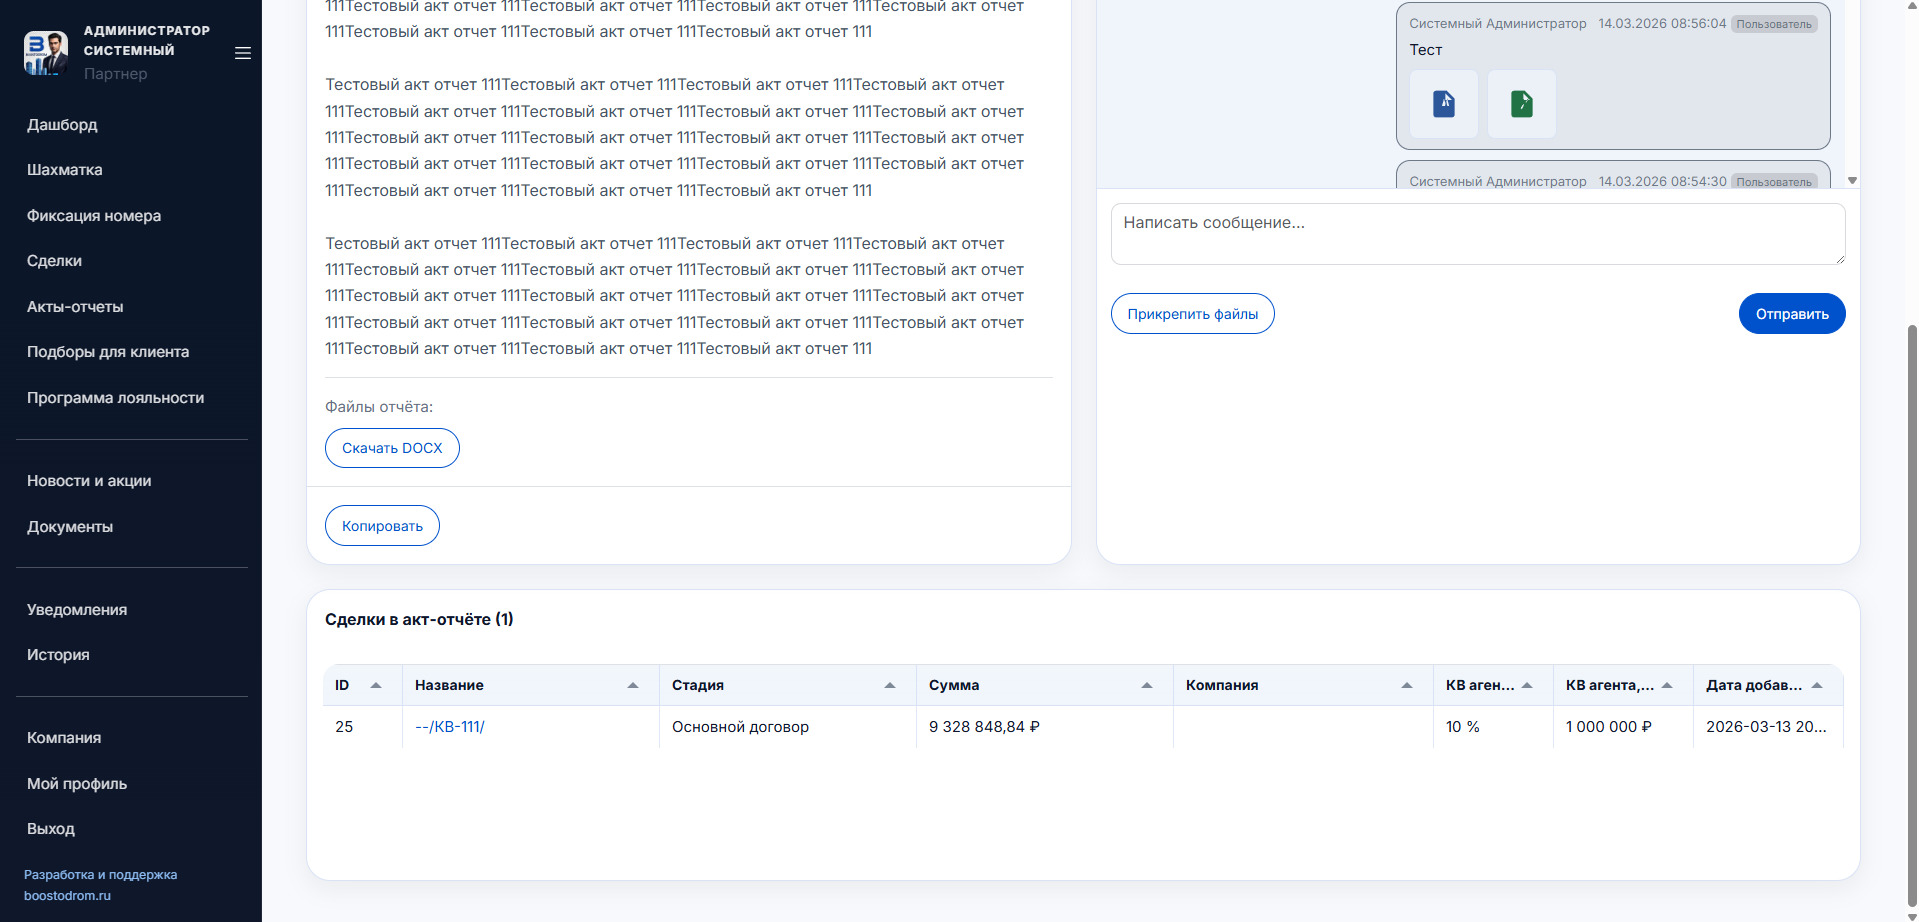The height and width of the screenshot is (922, 1919).
Task: Open the green file attachment in chat
Action: point(1521,104)
